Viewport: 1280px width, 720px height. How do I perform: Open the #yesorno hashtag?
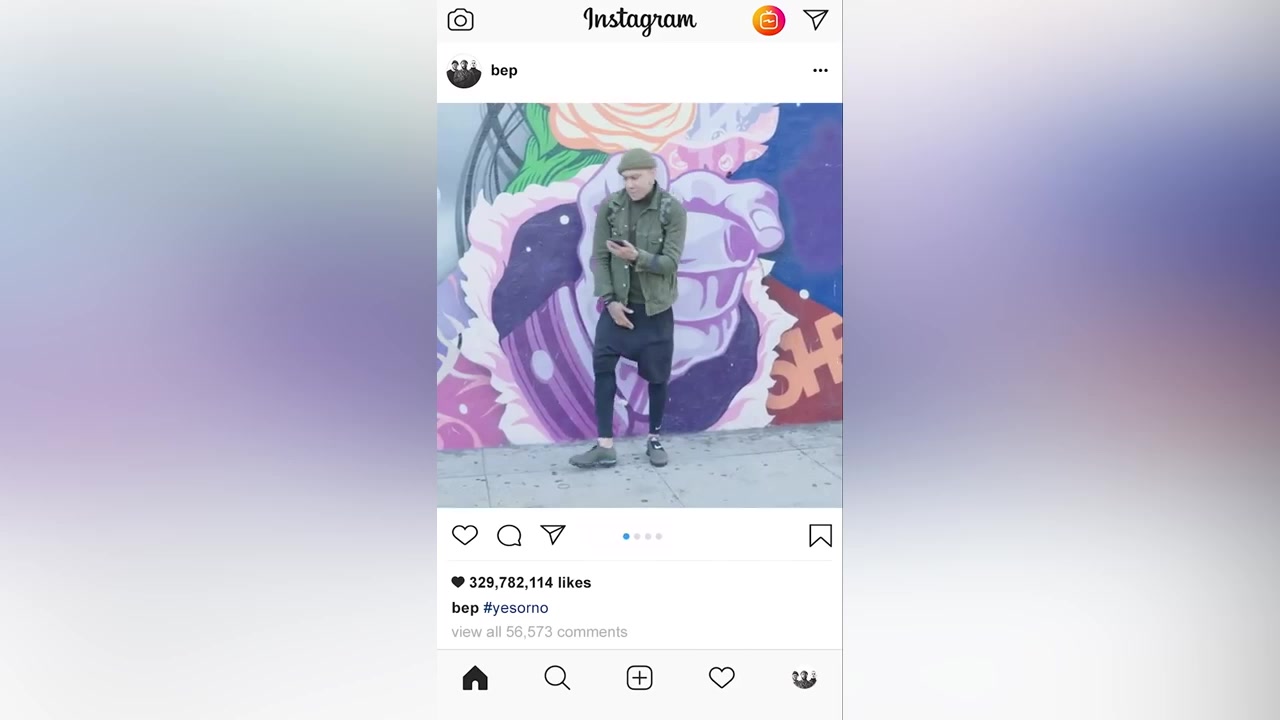516,608
